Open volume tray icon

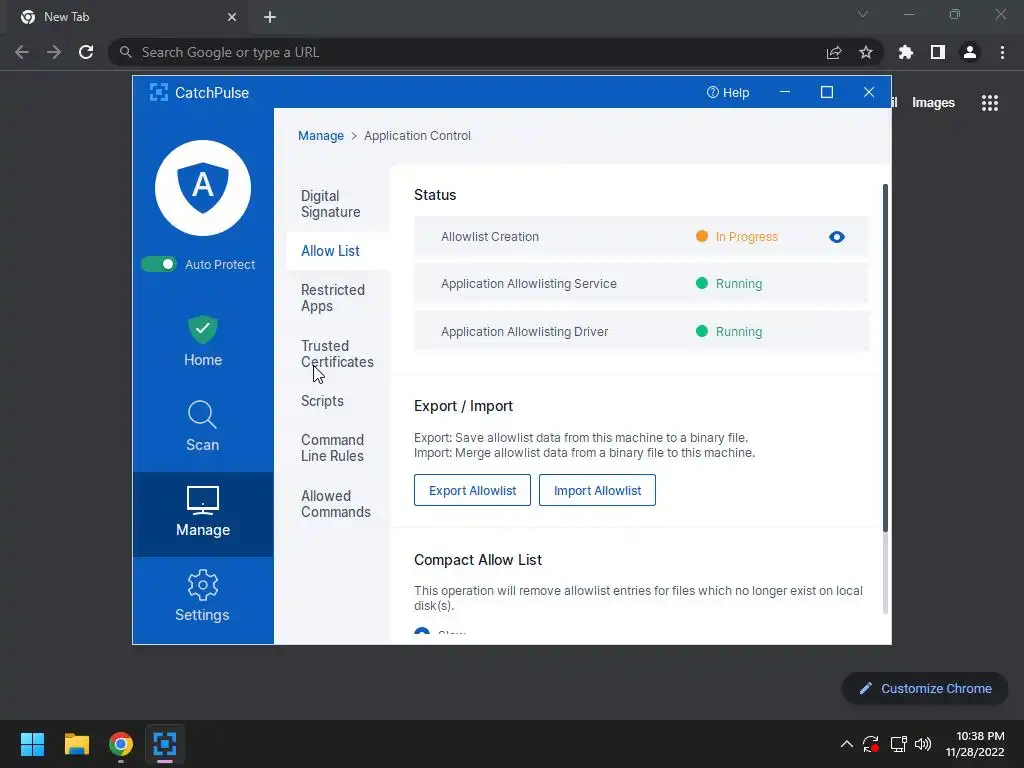(923, 744)
